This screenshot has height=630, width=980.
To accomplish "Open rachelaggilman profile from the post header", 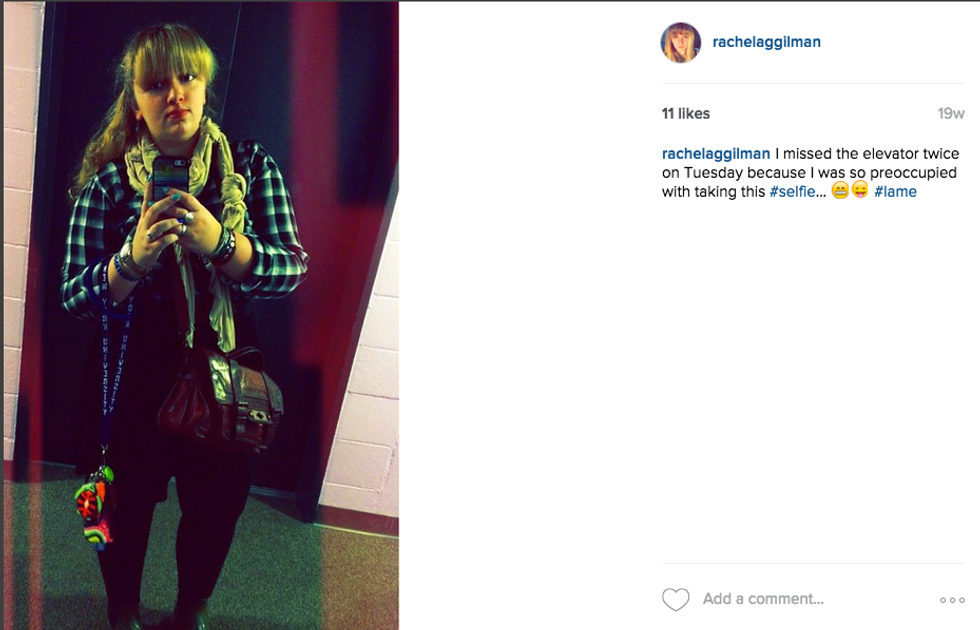I will pyautogui.click(x=766, y=42).
